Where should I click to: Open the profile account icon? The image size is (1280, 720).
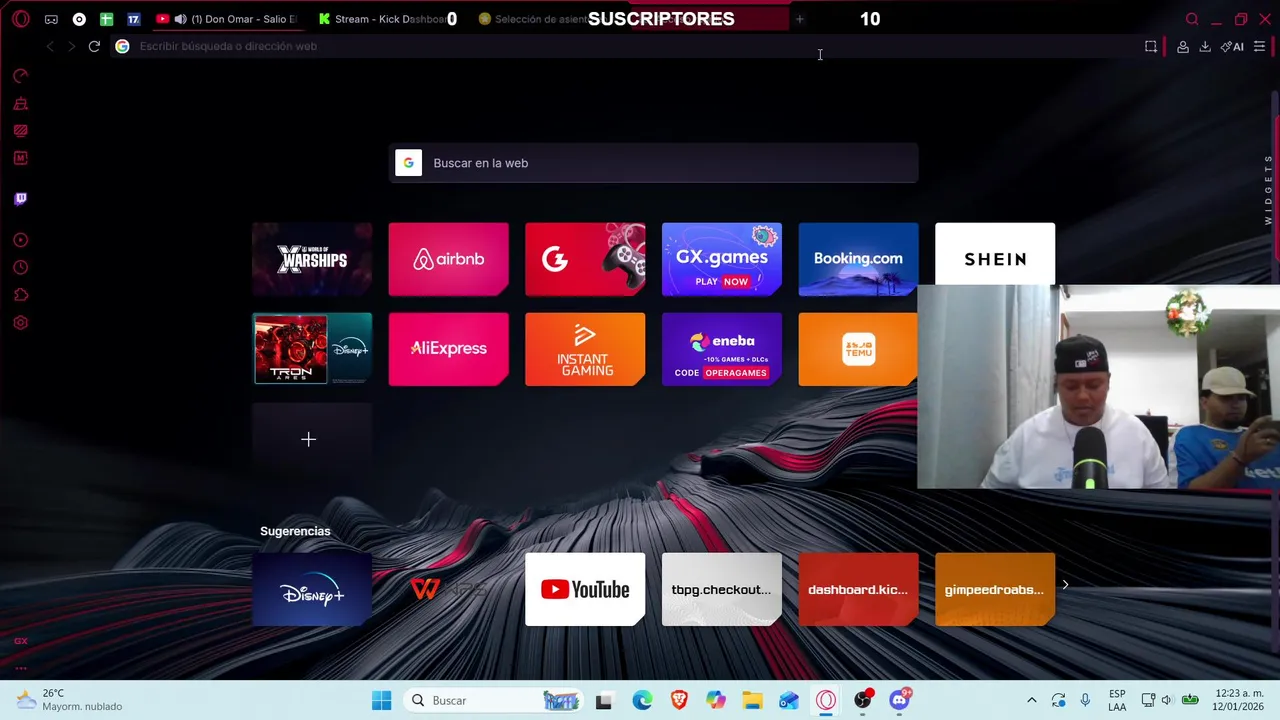pos(1183,46)
